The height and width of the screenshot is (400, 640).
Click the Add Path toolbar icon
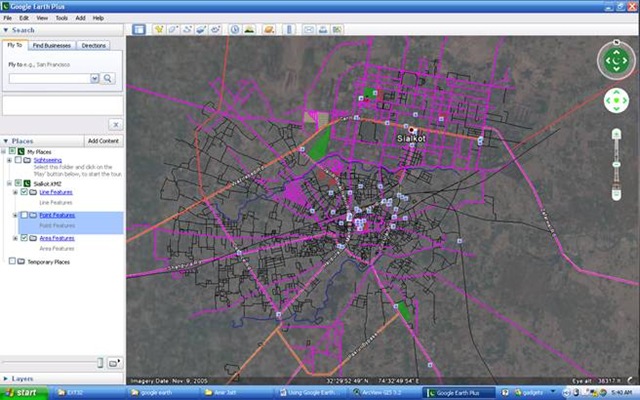(187, 29)
